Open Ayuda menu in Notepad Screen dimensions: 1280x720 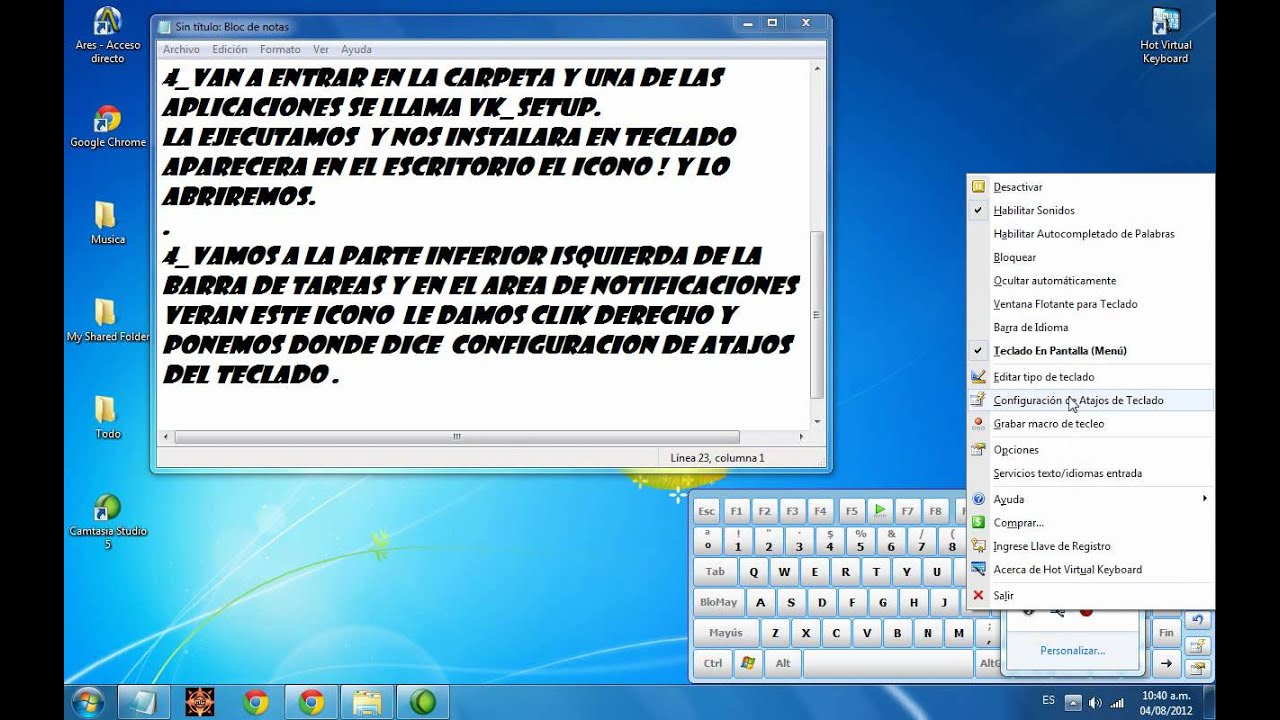pyautogui.click(x=356, y=49)
